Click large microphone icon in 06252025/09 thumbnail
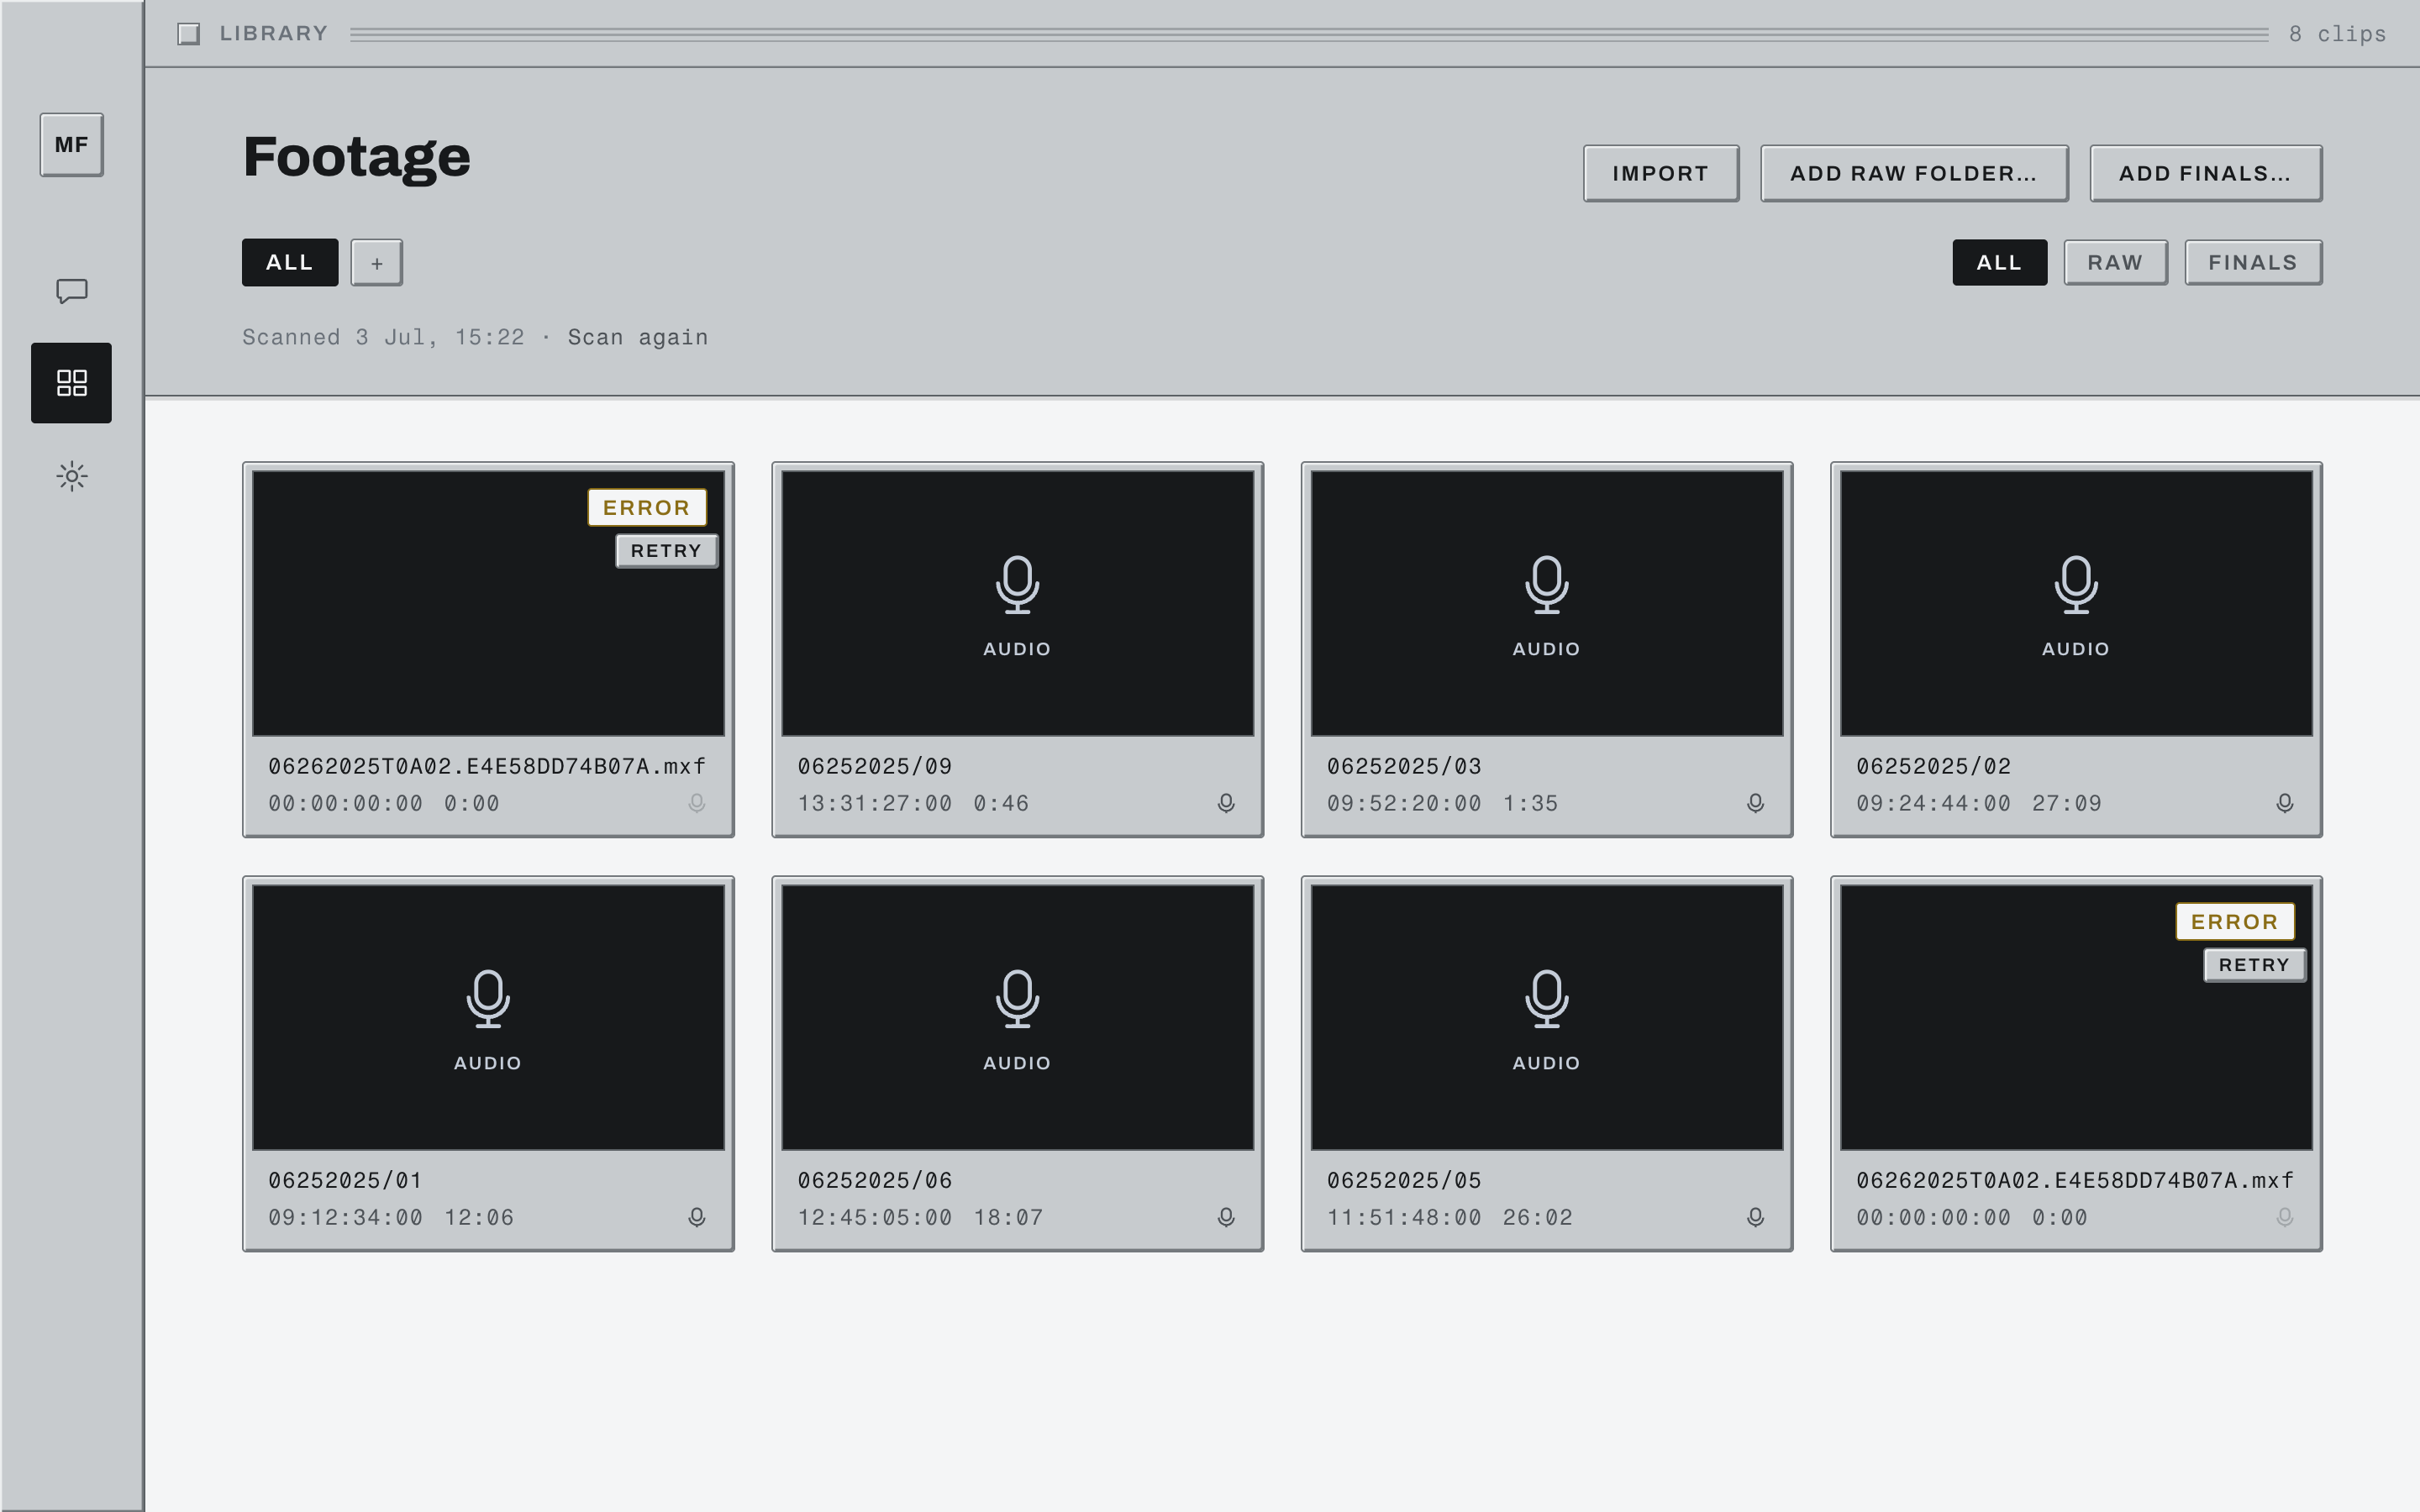 pyautogui.click(x=1017, y=585)
